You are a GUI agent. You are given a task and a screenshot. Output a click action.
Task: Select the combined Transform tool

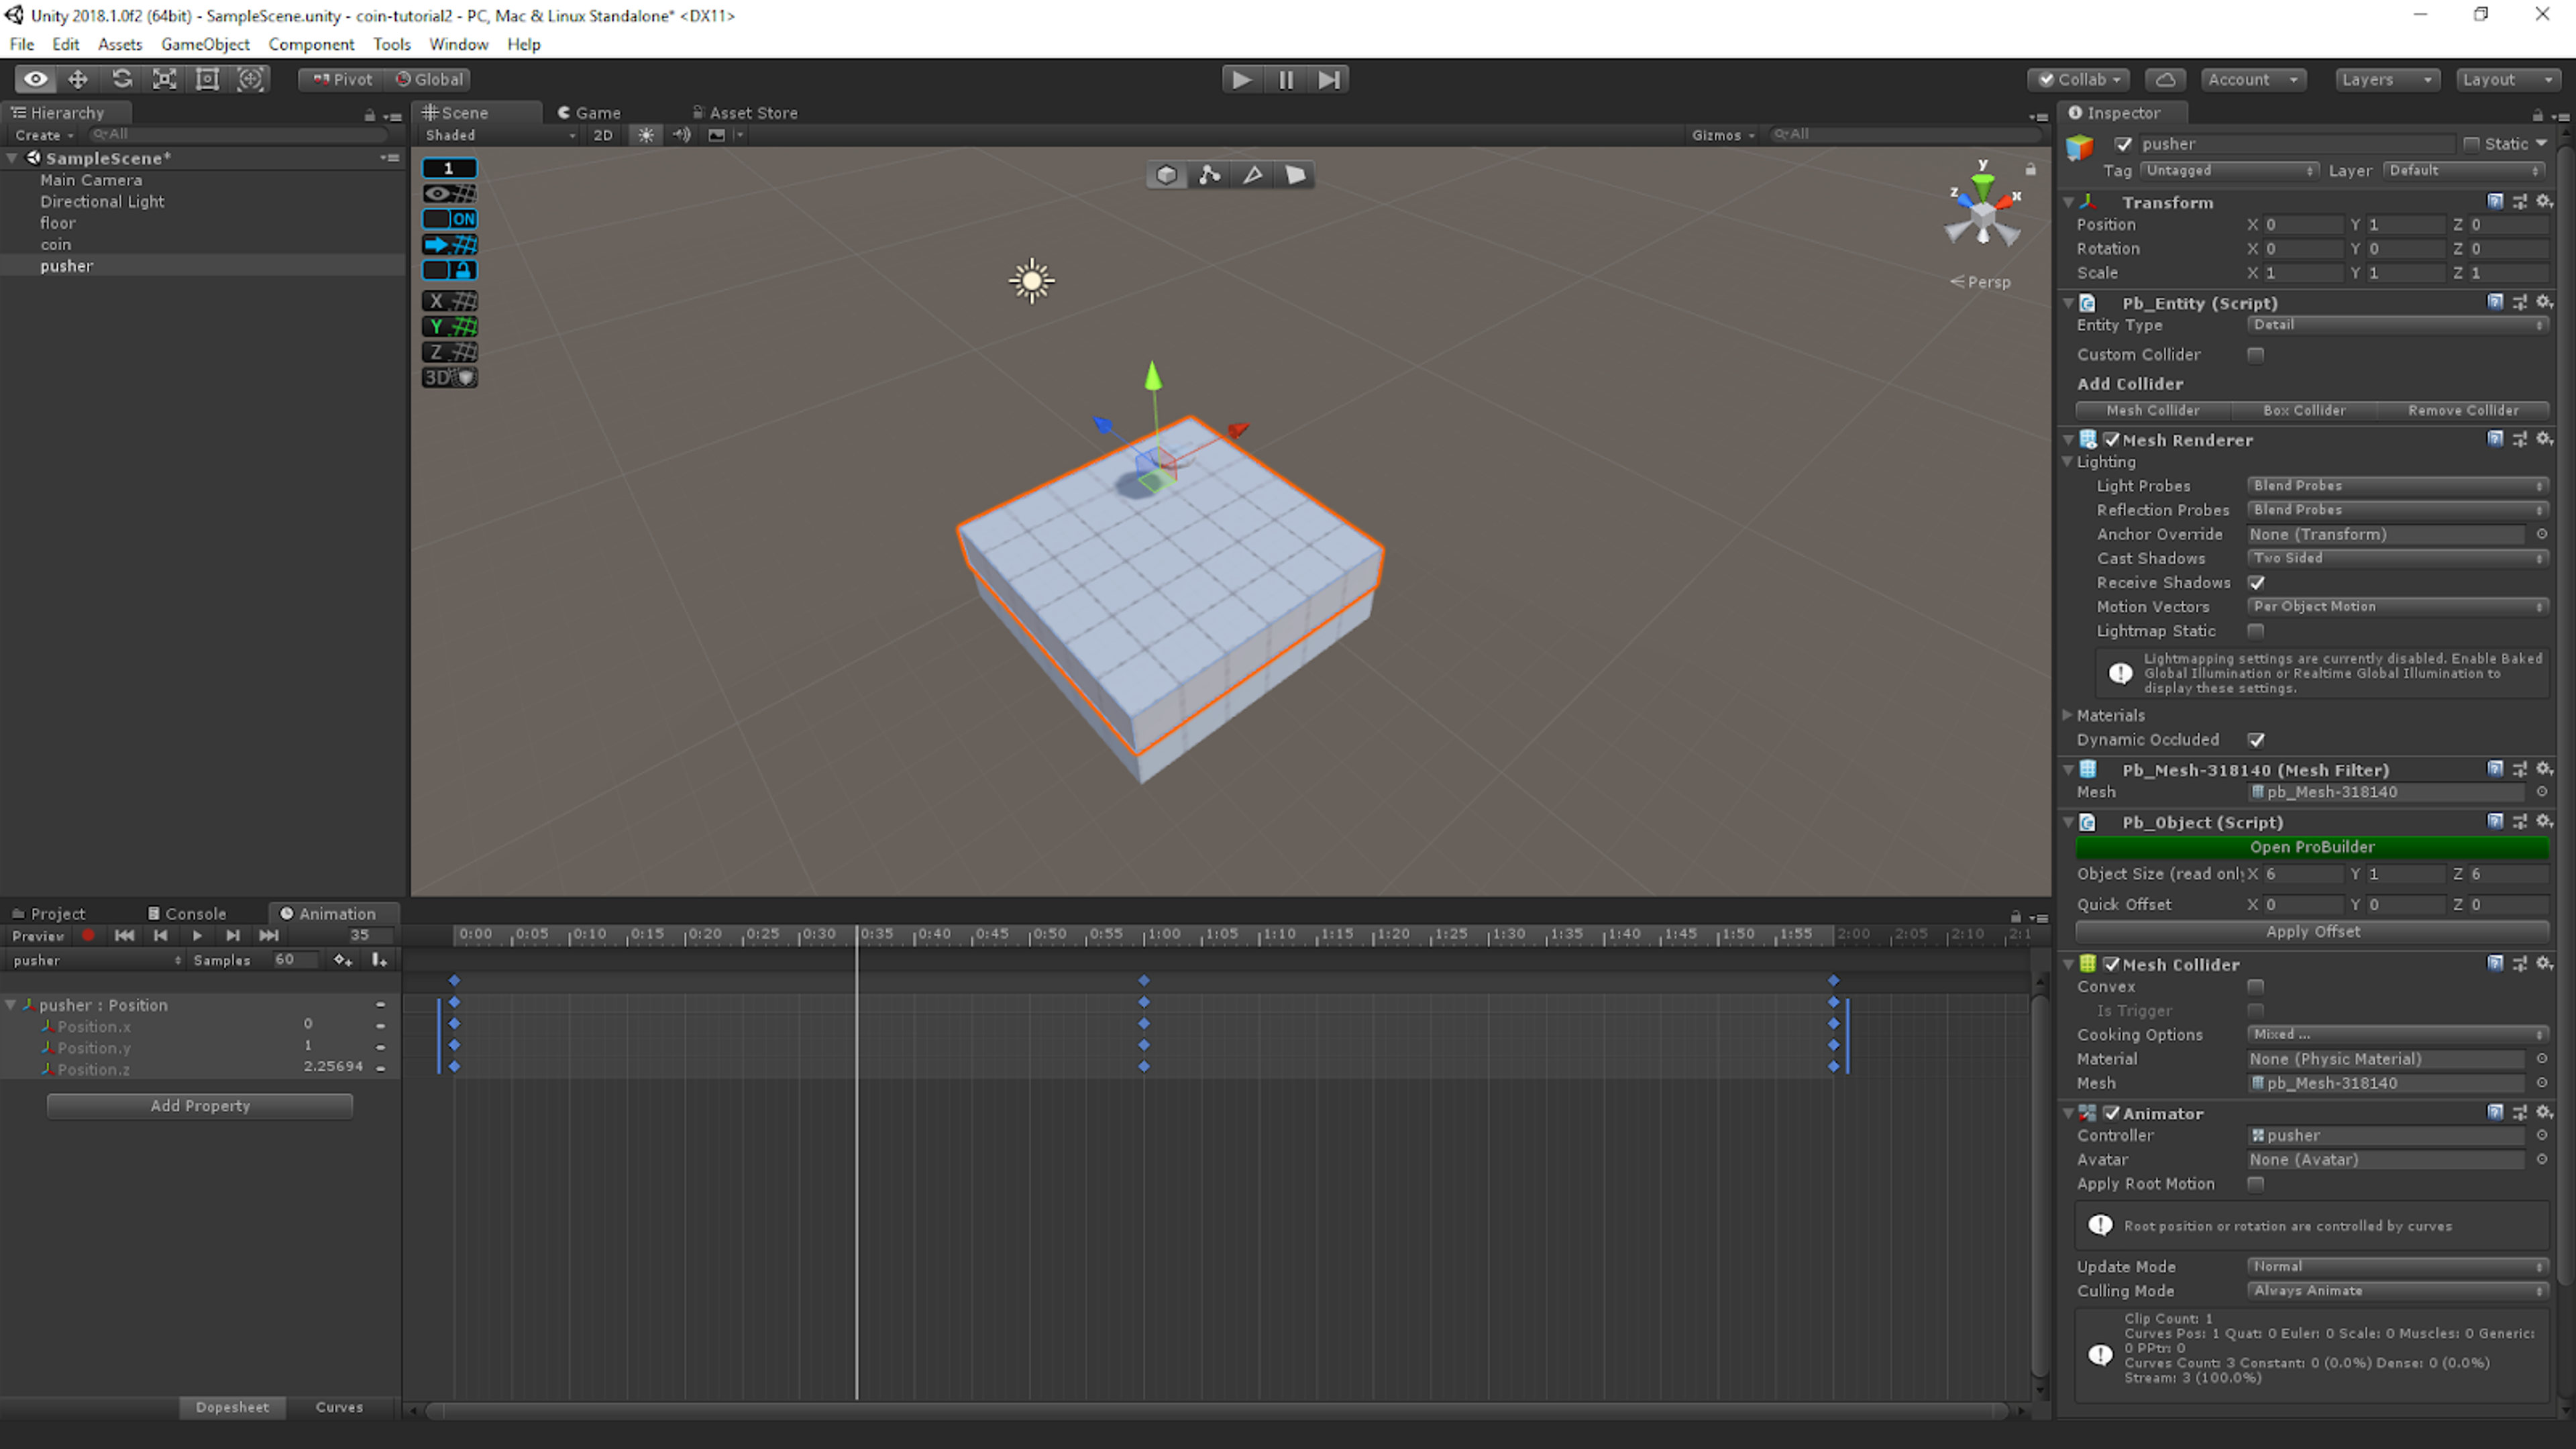250,79
